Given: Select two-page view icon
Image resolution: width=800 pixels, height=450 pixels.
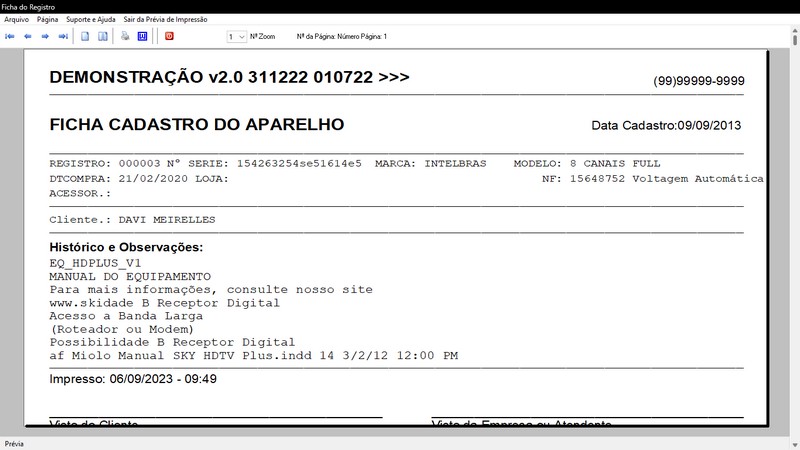Looking at the screenshot, I should point(103,36).
